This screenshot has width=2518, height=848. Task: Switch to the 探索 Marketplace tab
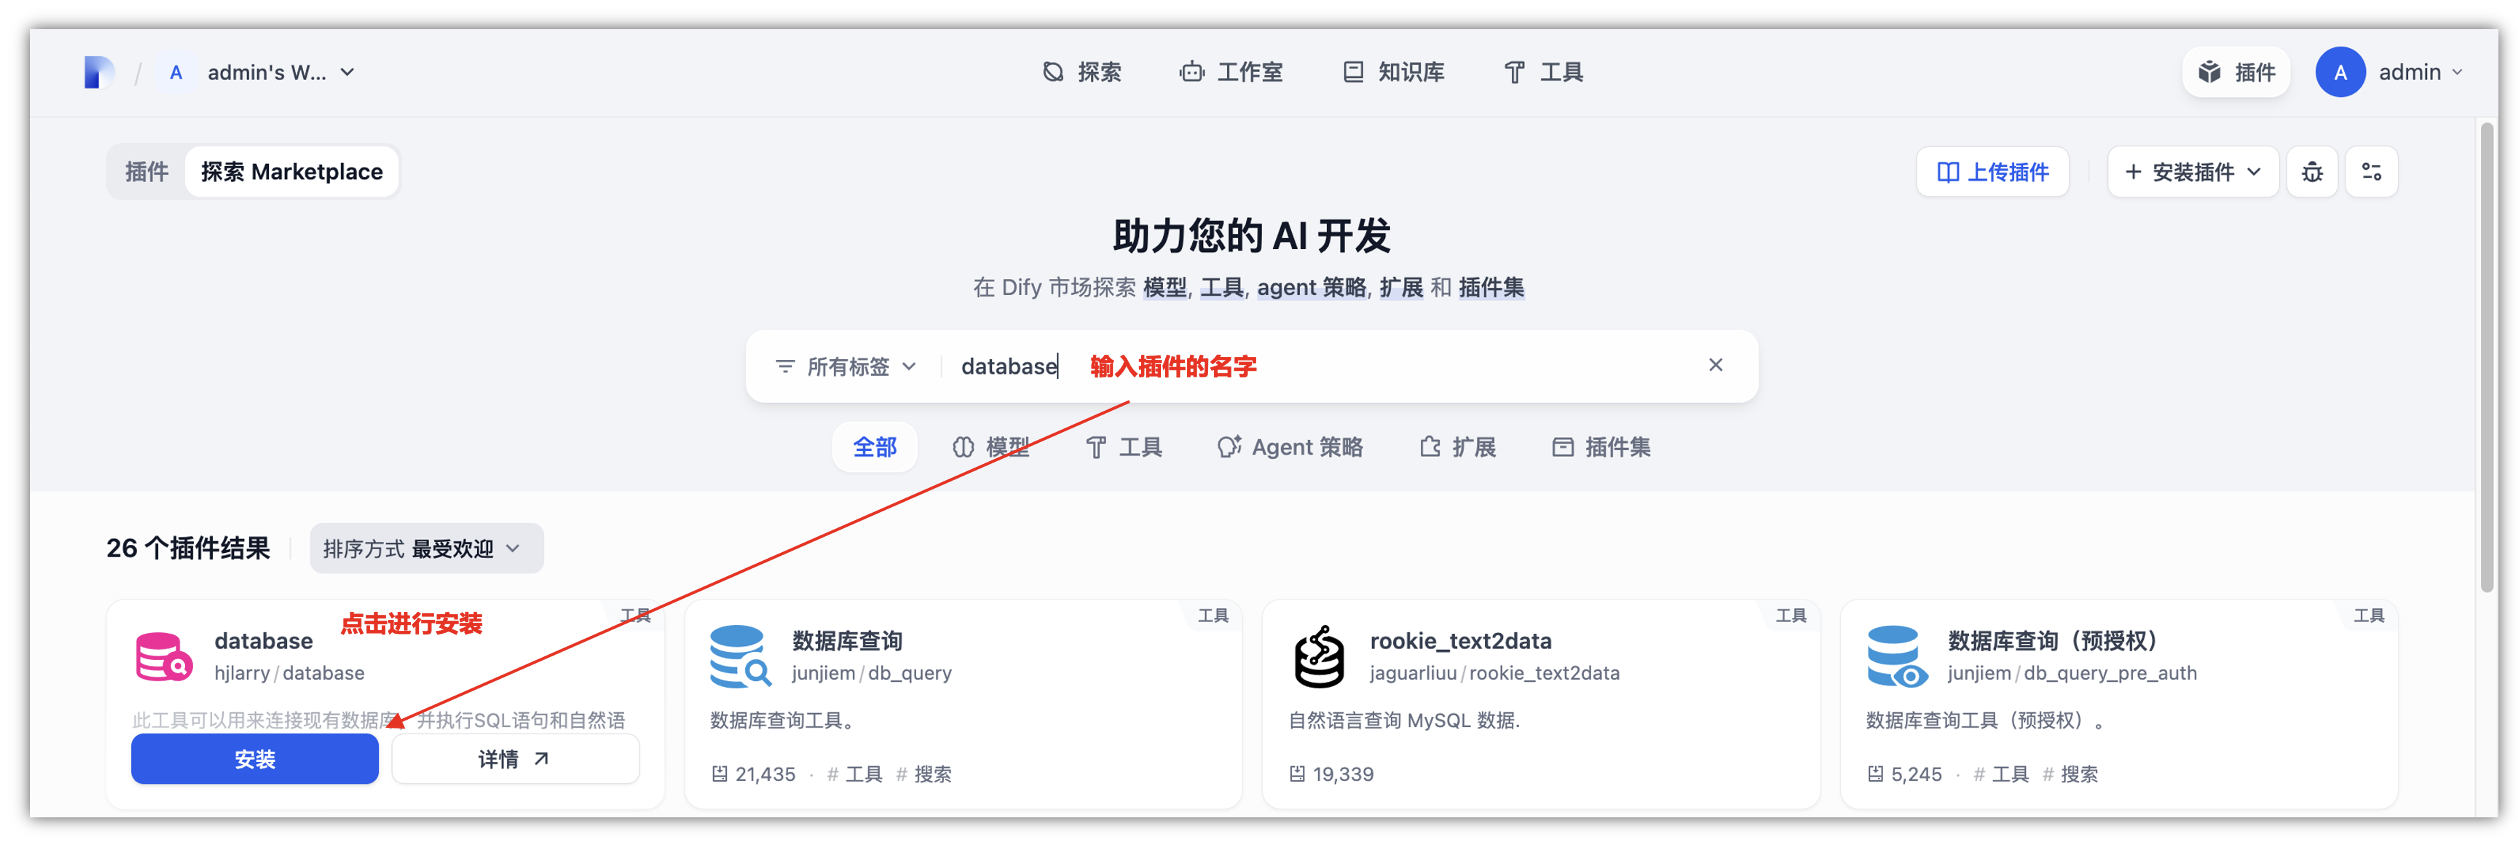tap(292, 172)
